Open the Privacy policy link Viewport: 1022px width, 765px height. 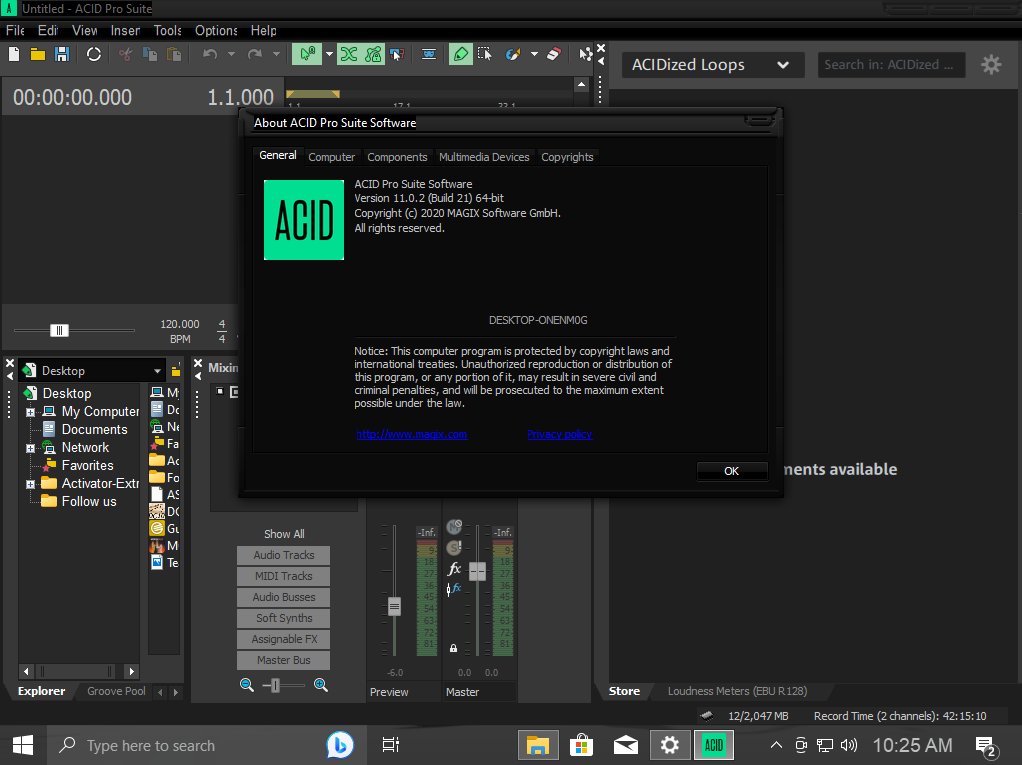click(x=559, y=434)
